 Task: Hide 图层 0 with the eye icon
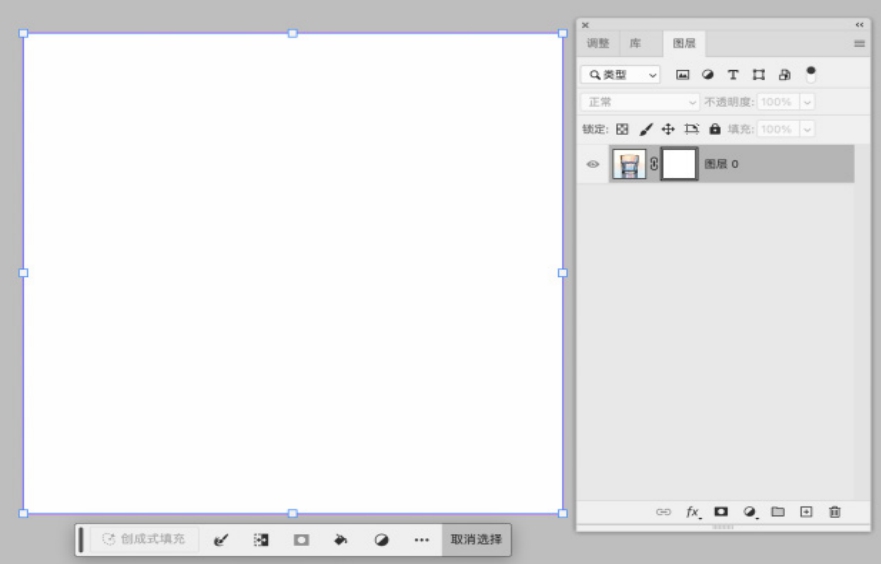(x=592, y=164)
